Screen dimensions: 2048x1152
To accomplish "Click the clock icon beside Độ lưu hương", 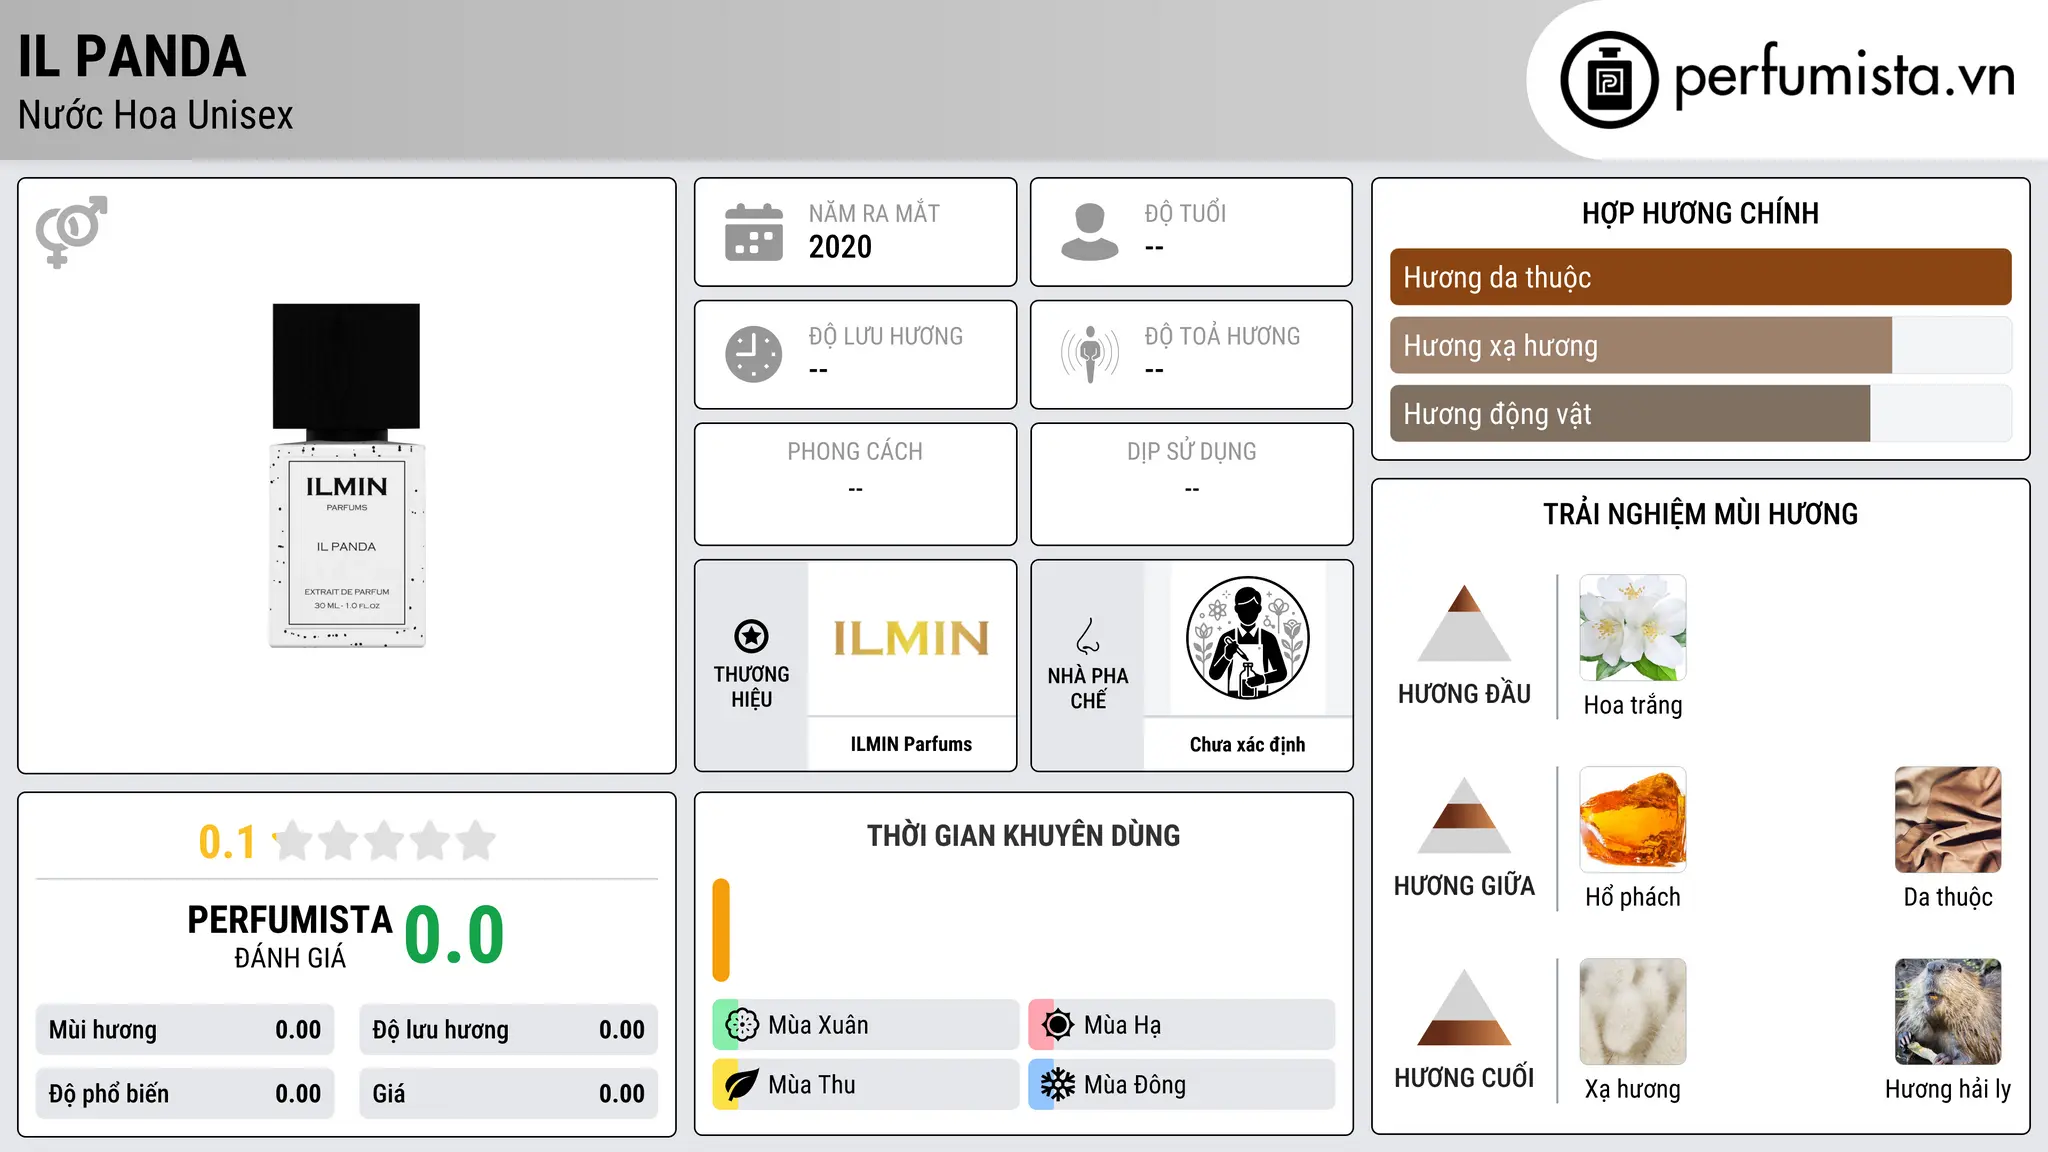I will 754,354.
